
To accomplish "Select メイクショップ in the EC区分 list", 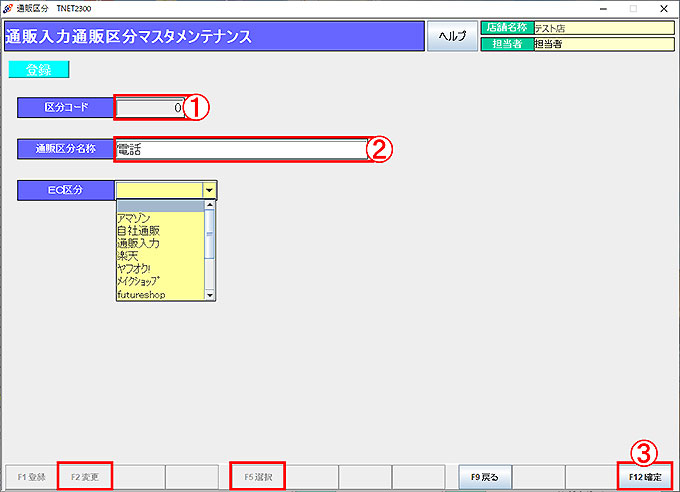I will [160, 281].
